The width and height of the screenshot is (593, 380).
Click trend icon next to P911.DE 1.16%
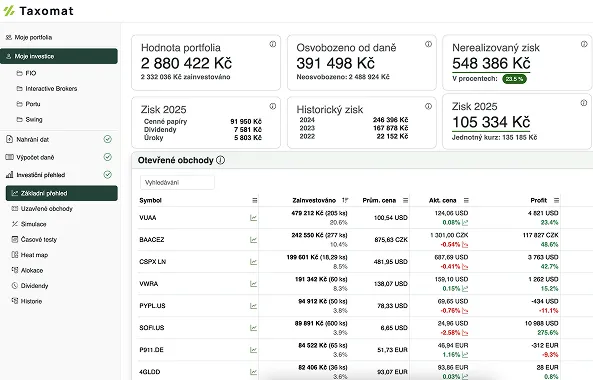[x=465, y=355]
